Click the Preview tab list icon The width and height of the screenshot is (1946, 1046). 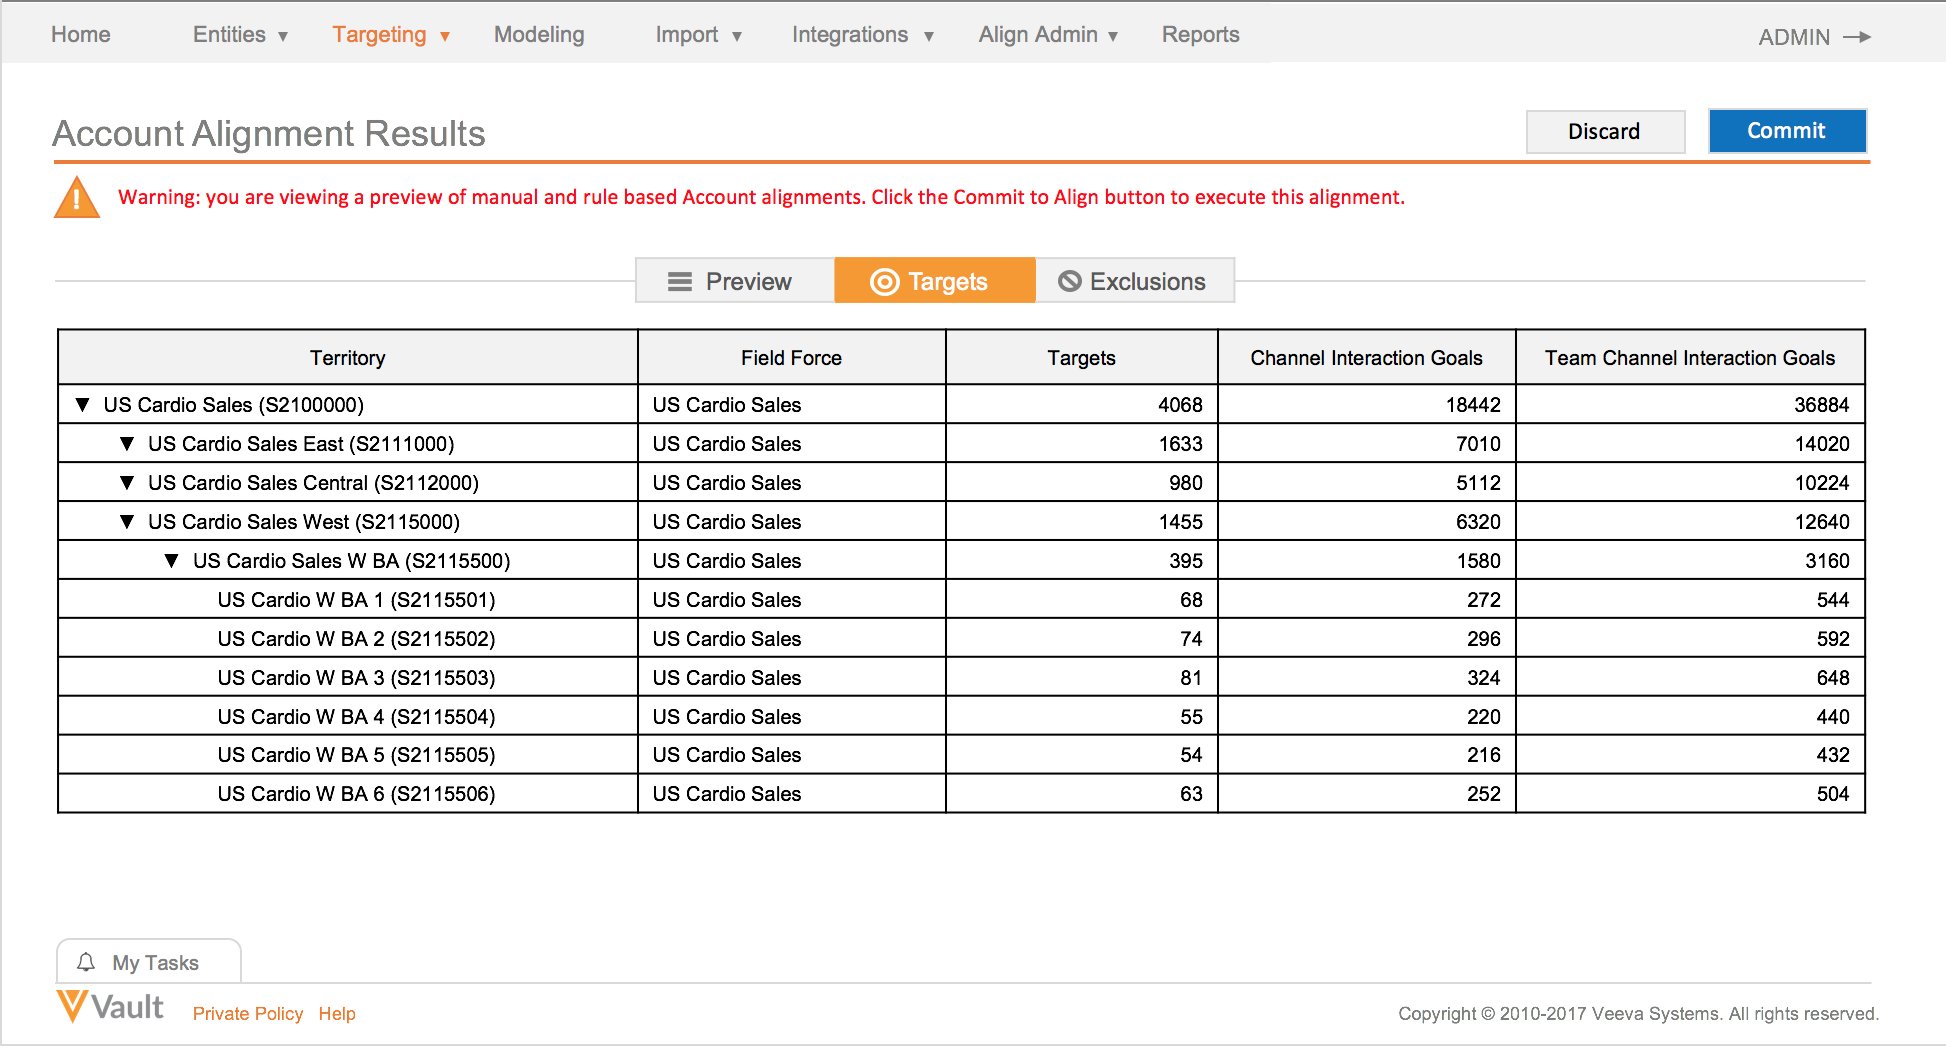[680, 282]
